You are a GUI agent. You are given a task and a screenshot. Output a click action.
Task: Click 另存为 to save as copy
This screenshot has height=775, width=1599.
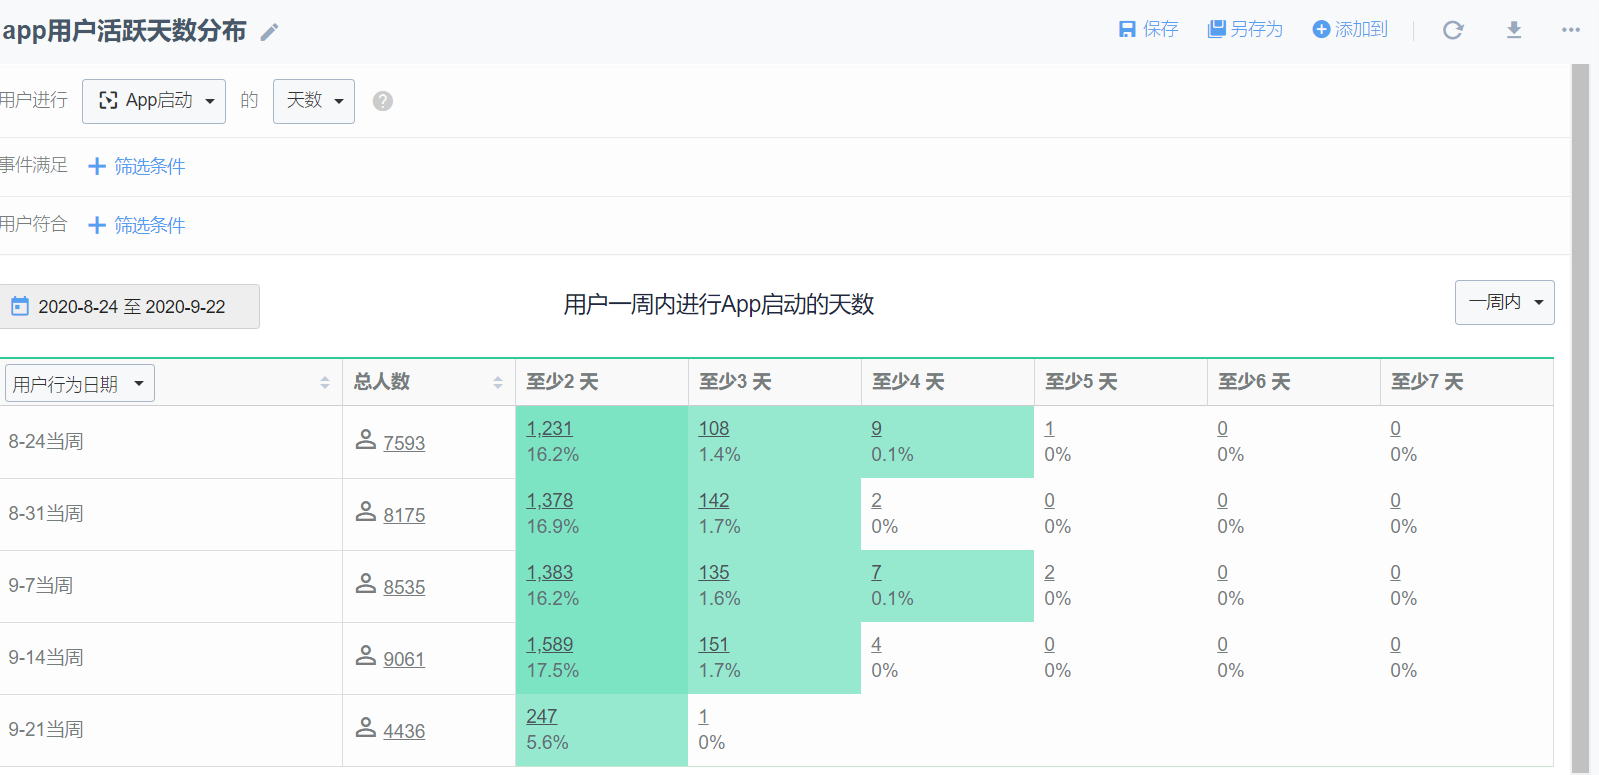(1245, 30)
